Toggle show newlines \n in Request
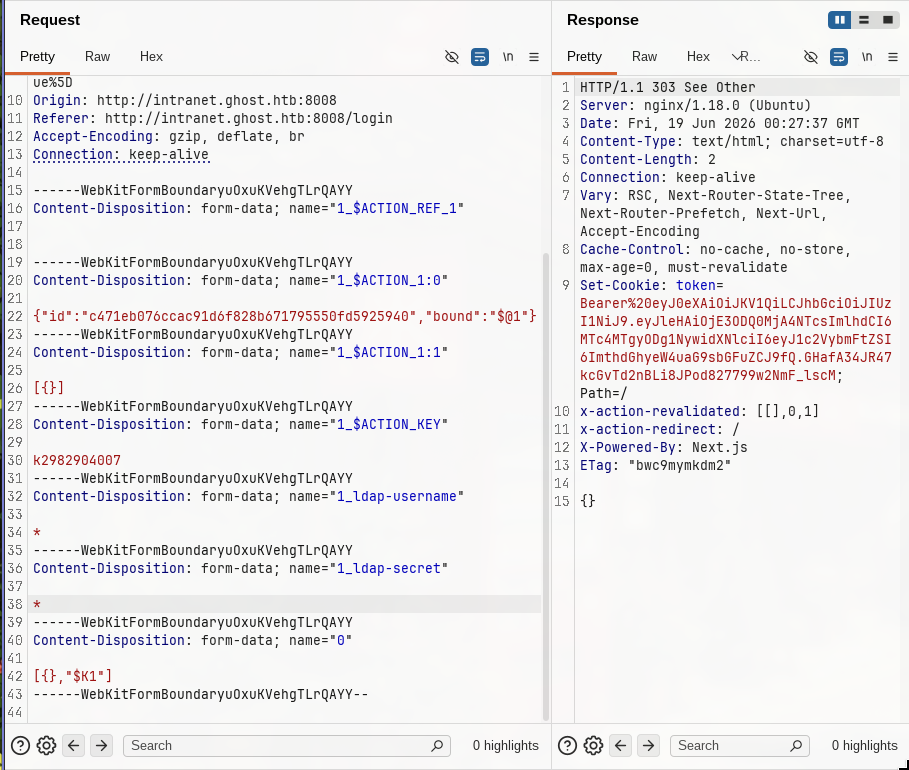Screen dimensions: 909x770 pos(508,57)
